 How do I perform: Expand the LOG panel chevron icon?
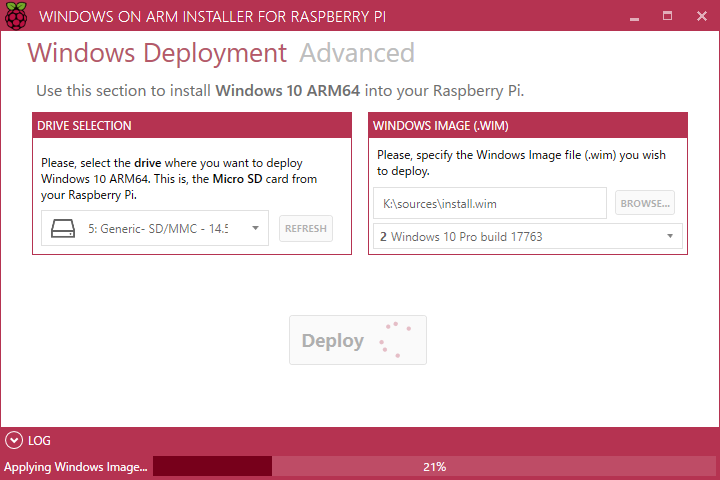coord(14,440)
